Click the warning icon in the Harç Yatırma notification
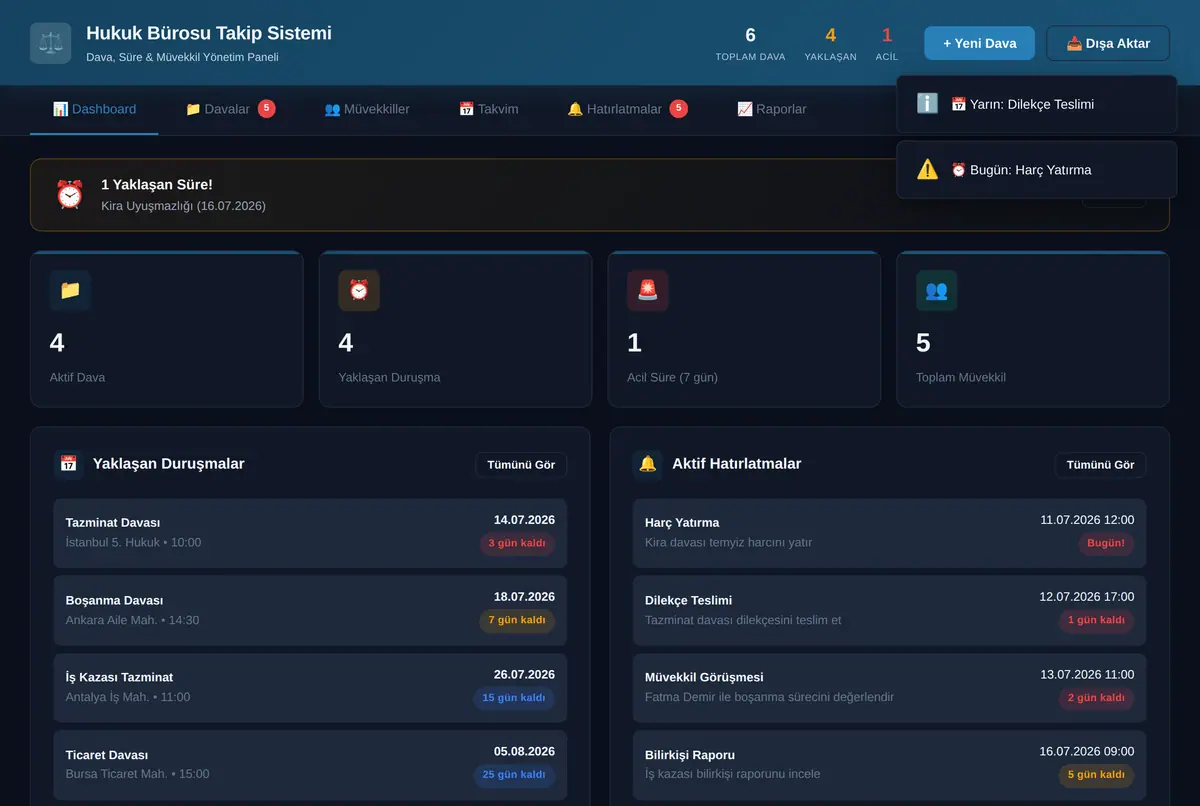 pos(928,169)
